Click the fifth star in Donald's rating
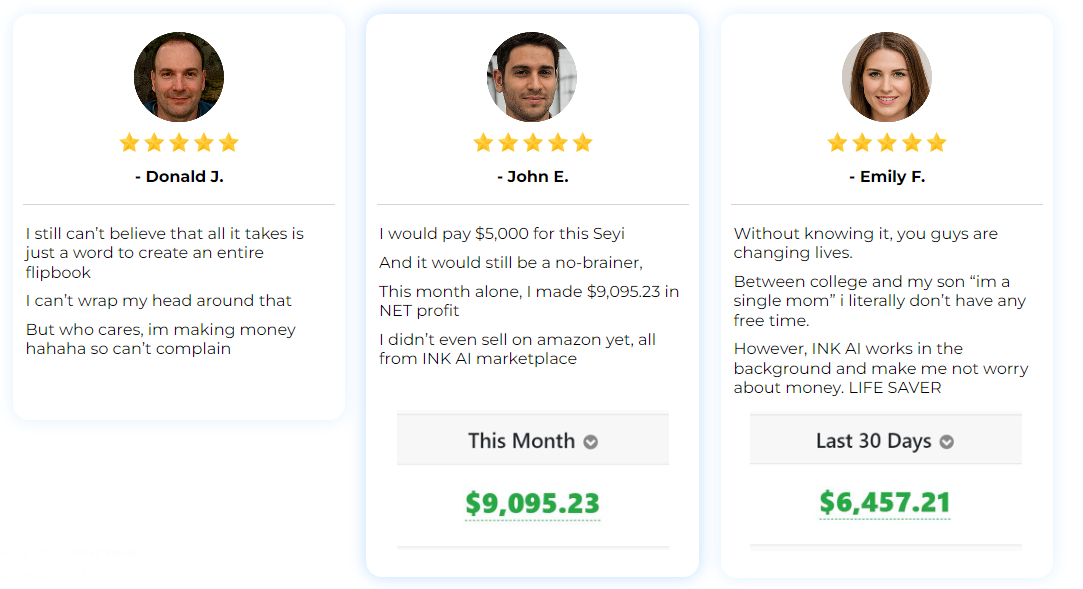The width and height of the screenshot is (1083, 589). point(229,143)
